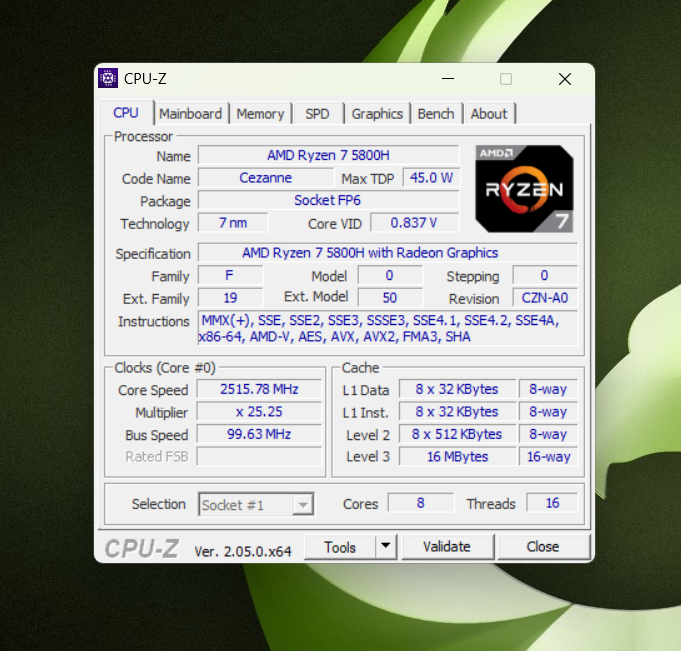This screenshot has width=681, height=651.
Task: Click the Core Speed value '2515.78 MHz'
Action: point(259,389)
